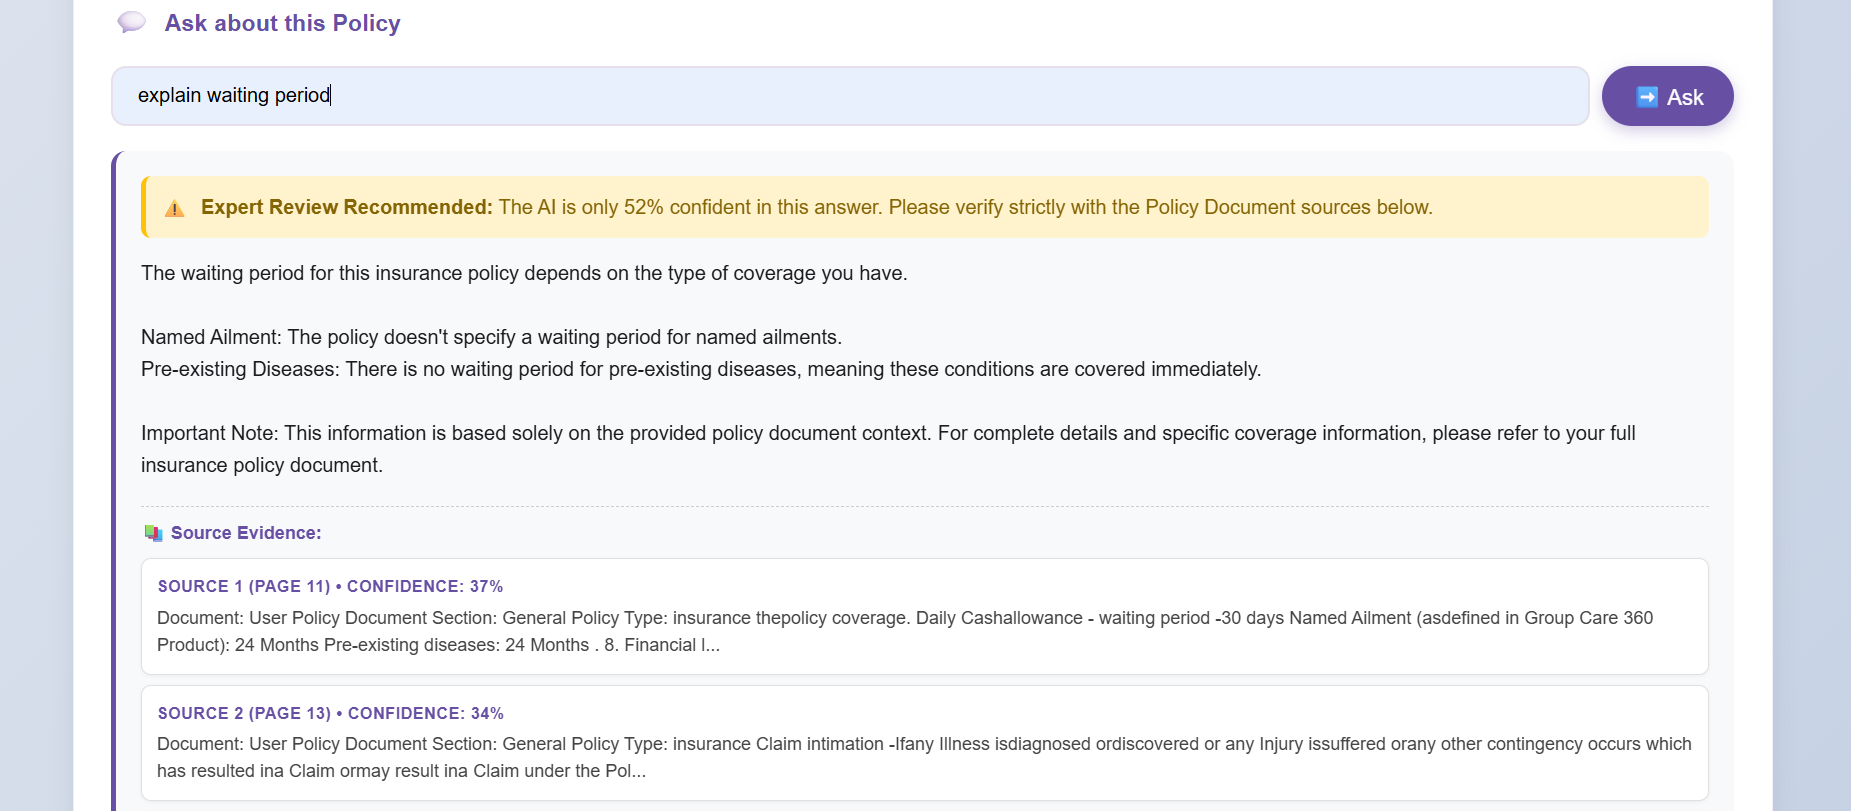Click the sentence starting 'The waiting period for this insurance'
The image size is (1851, 811).
[x=524, y=273]
